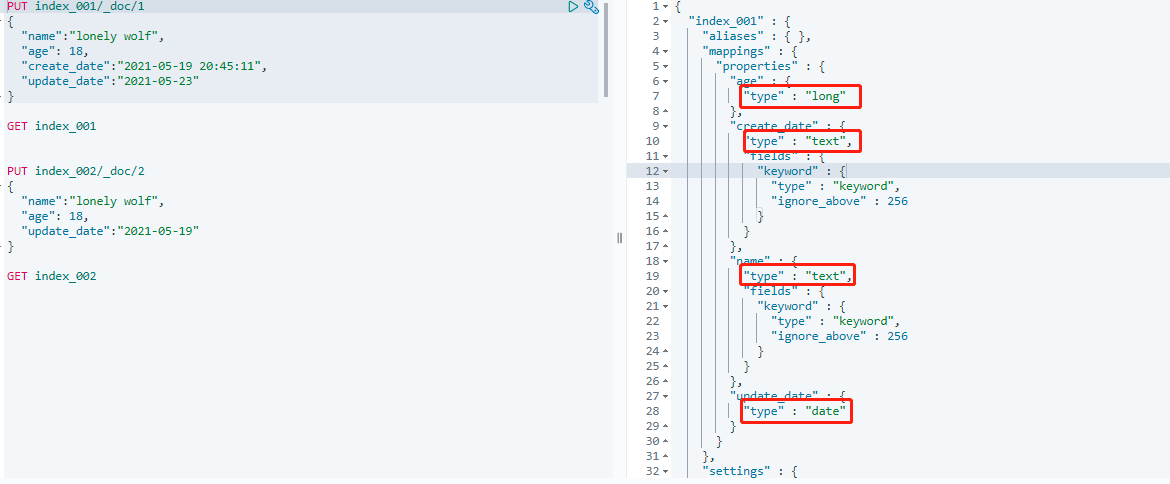Screen dimensions: 1170x484
Task: Click "age": 18 in the first request
Action: coord(54,51)
